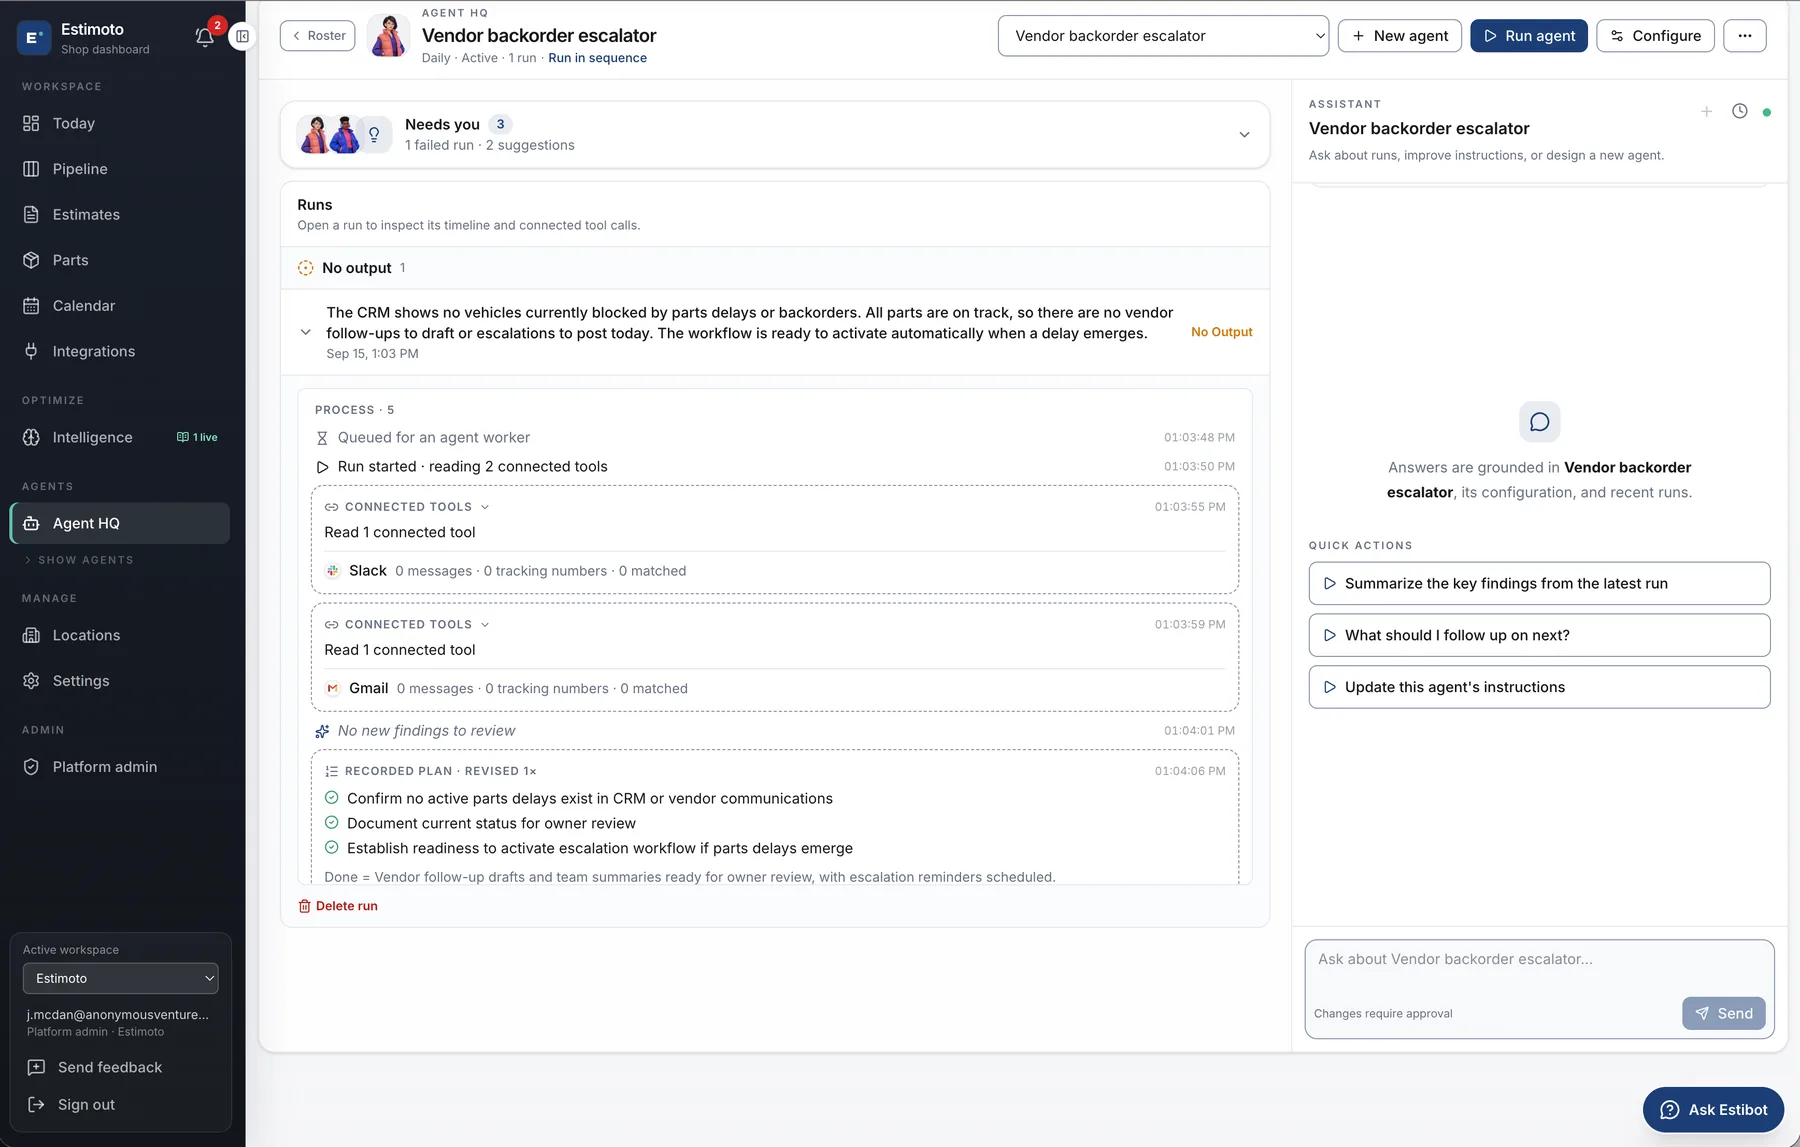This screenshot has width=1800, height=1147.
Task: Open Integrations from sidebar
Action: [x=121, y=351]
